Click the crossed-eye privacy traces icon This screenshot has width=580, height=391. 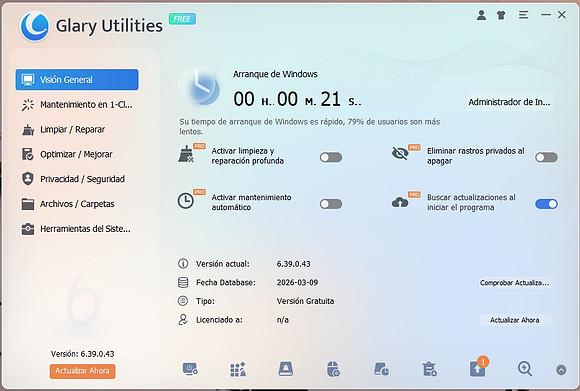click(400, 153)
